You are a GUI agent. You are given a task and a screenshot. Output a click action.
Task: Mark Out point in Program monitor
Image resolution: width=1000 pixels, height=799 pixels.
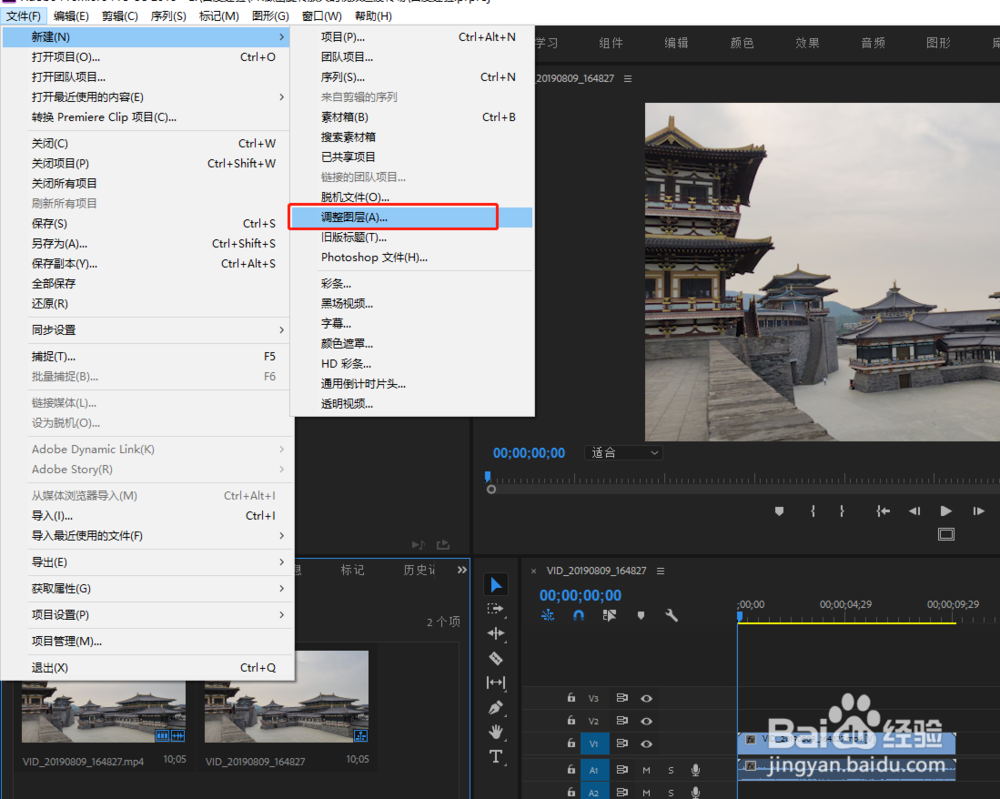(842, 511)
